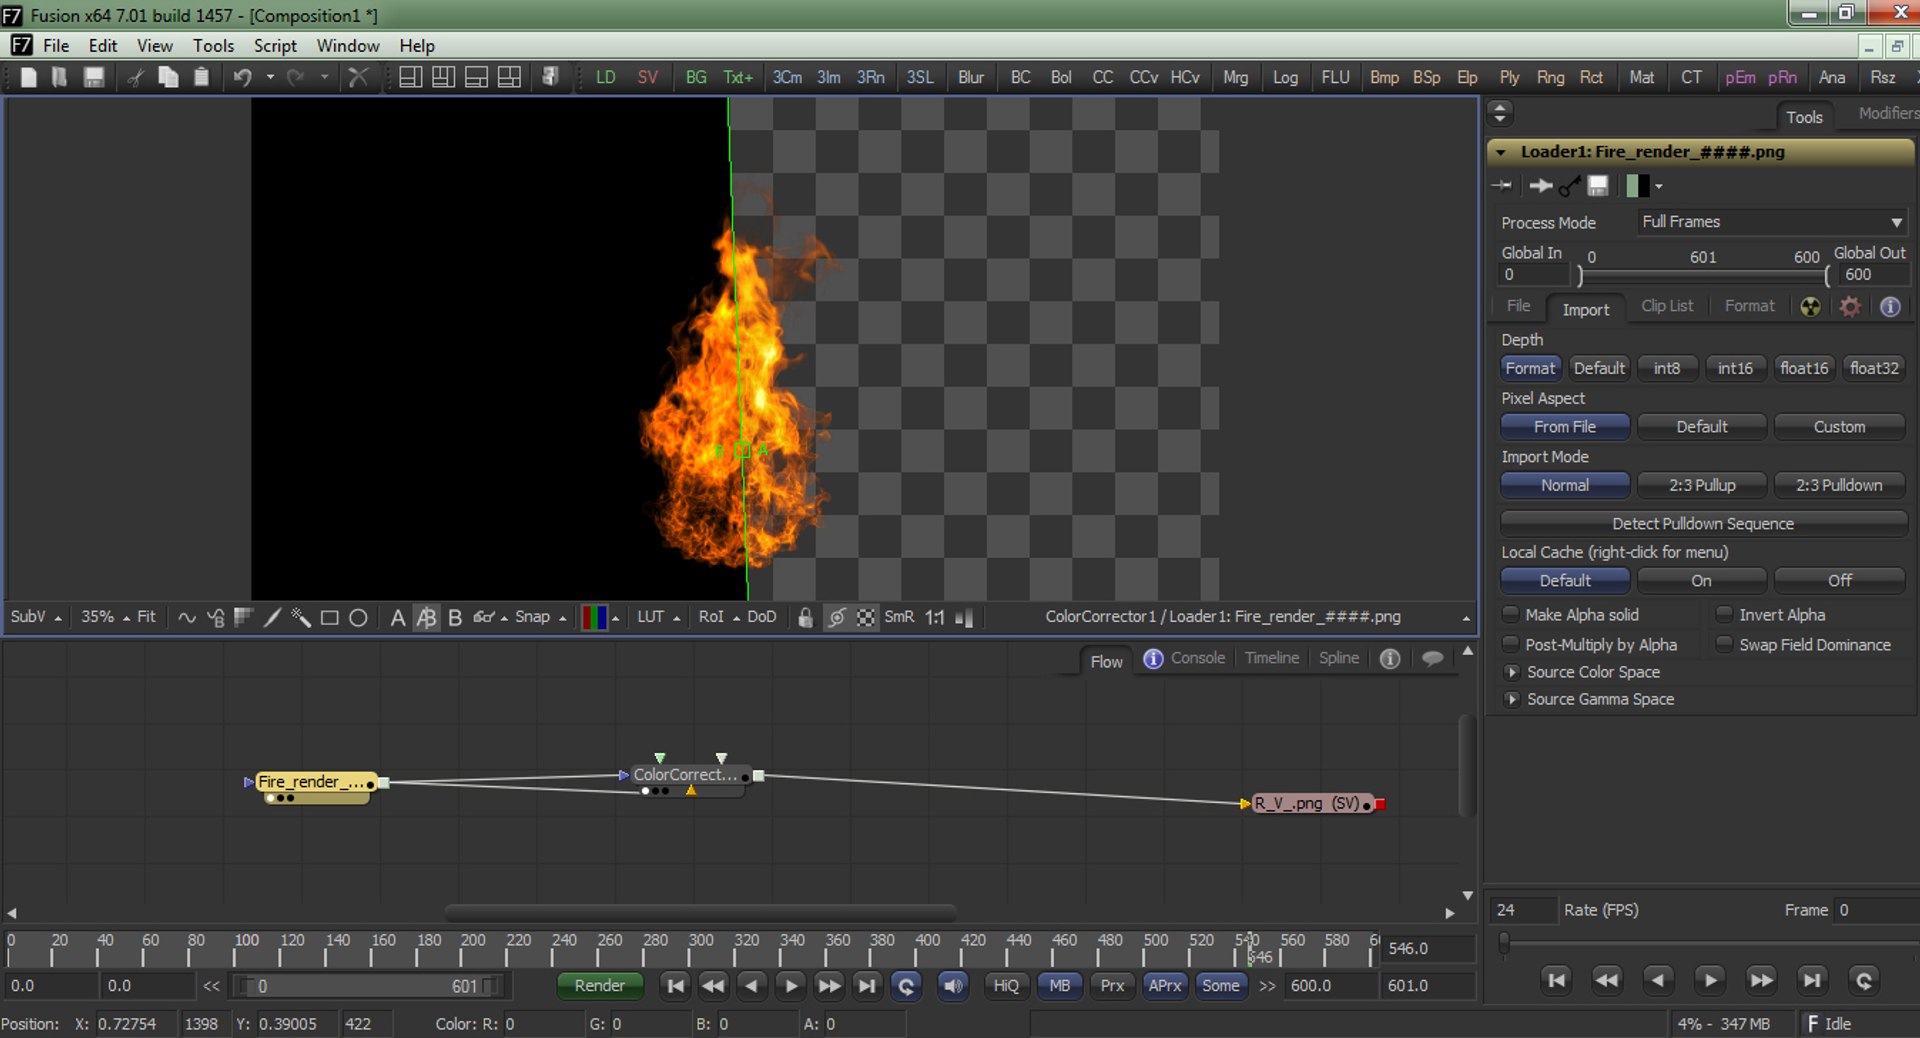
Task: Select the first view layout icon
Action: [x=410, y=77]
